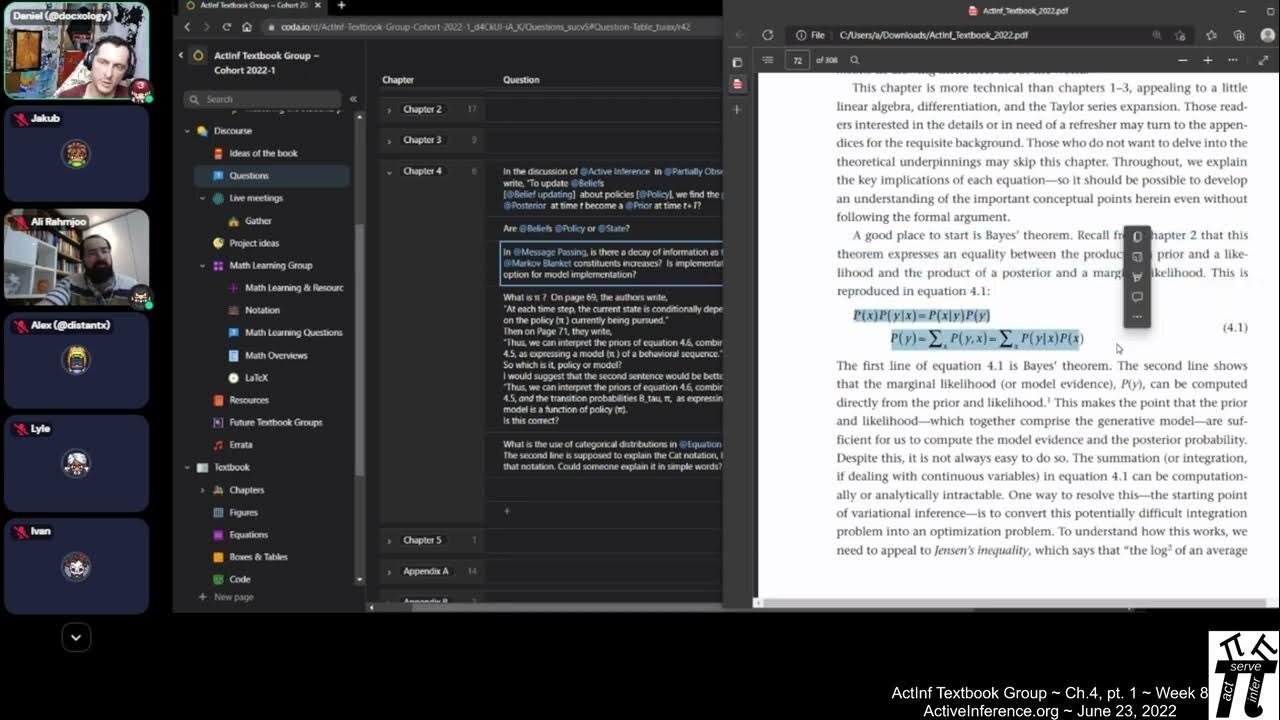Collapse the Coda sidebar with double chevron
1280x720 pixels.
353,99
